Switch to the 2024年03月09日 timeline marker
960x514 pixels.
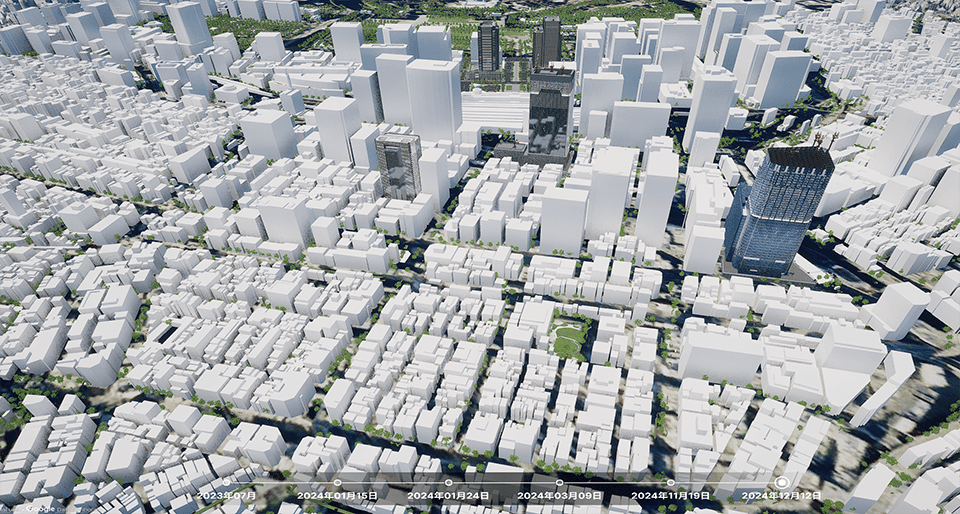[x=559, y=482]
